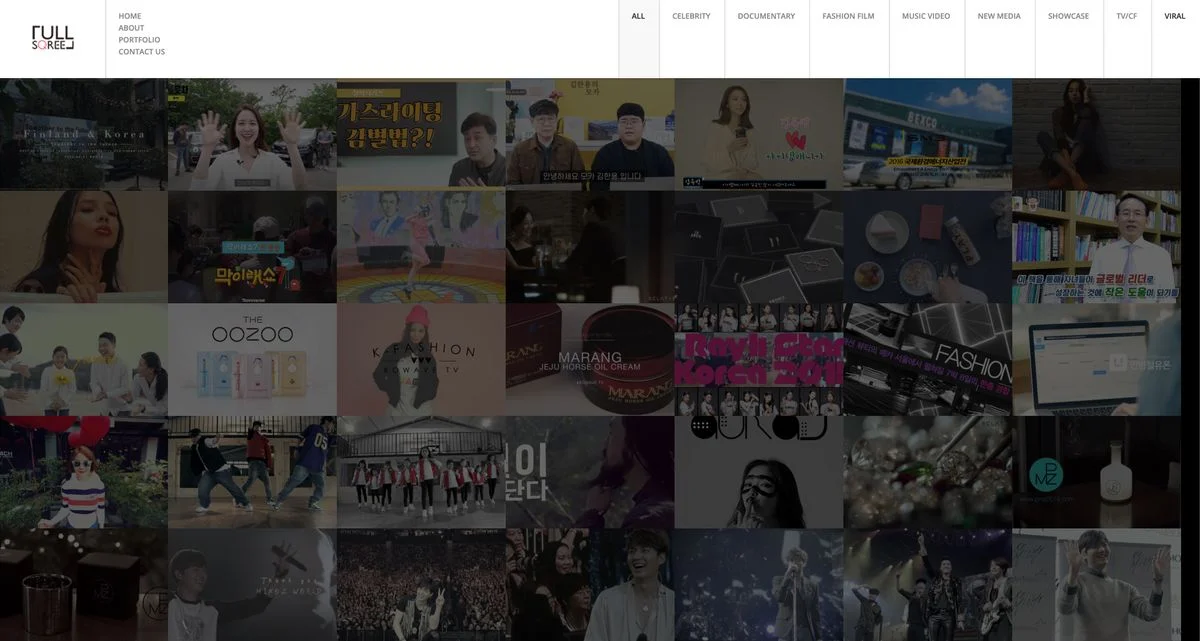
Task: Open the Finland & Korea video thumbnail
Action: click(x=84, y=134)
